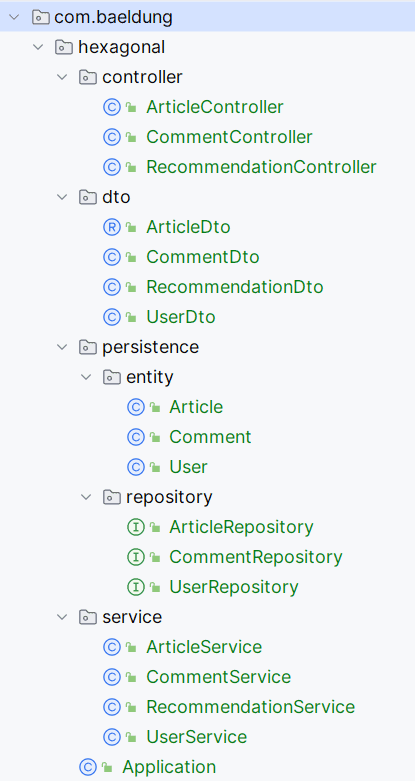This screenshot has width=415, height=781.
Task: Select the User entity class
Action: (188, 467)
